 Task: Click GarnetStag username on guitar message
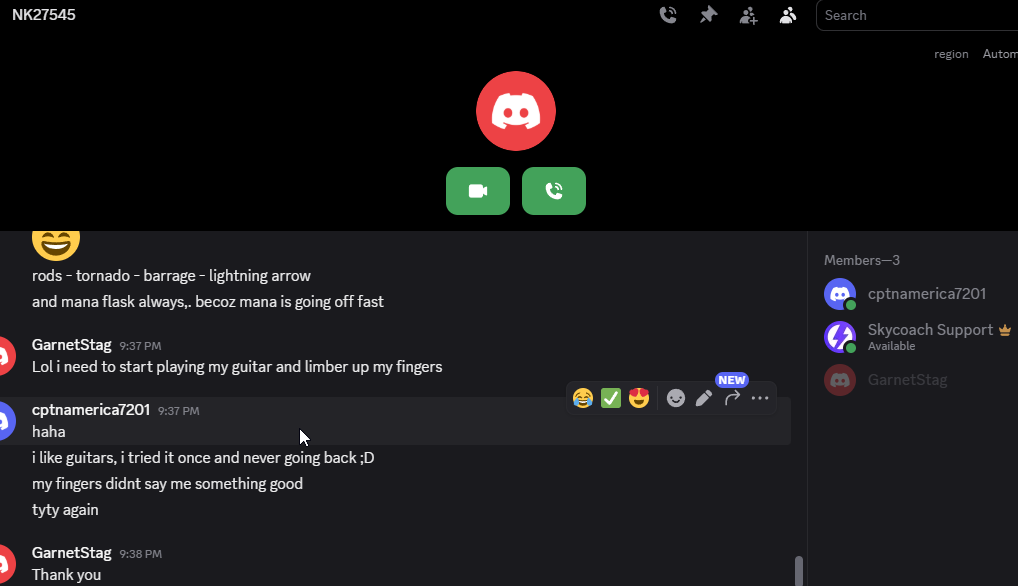click(x=71, y=345)
